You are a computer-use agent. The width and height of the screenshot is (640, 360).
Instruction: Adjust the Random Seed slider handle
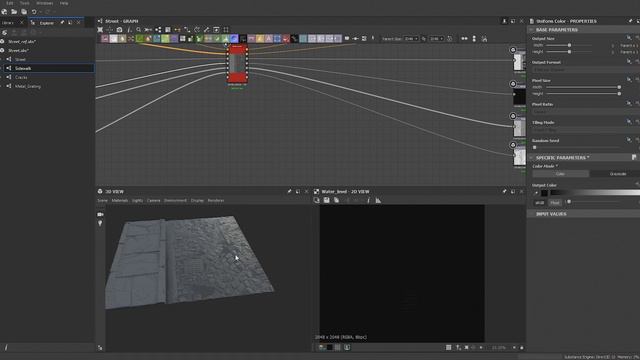point(535,147)
